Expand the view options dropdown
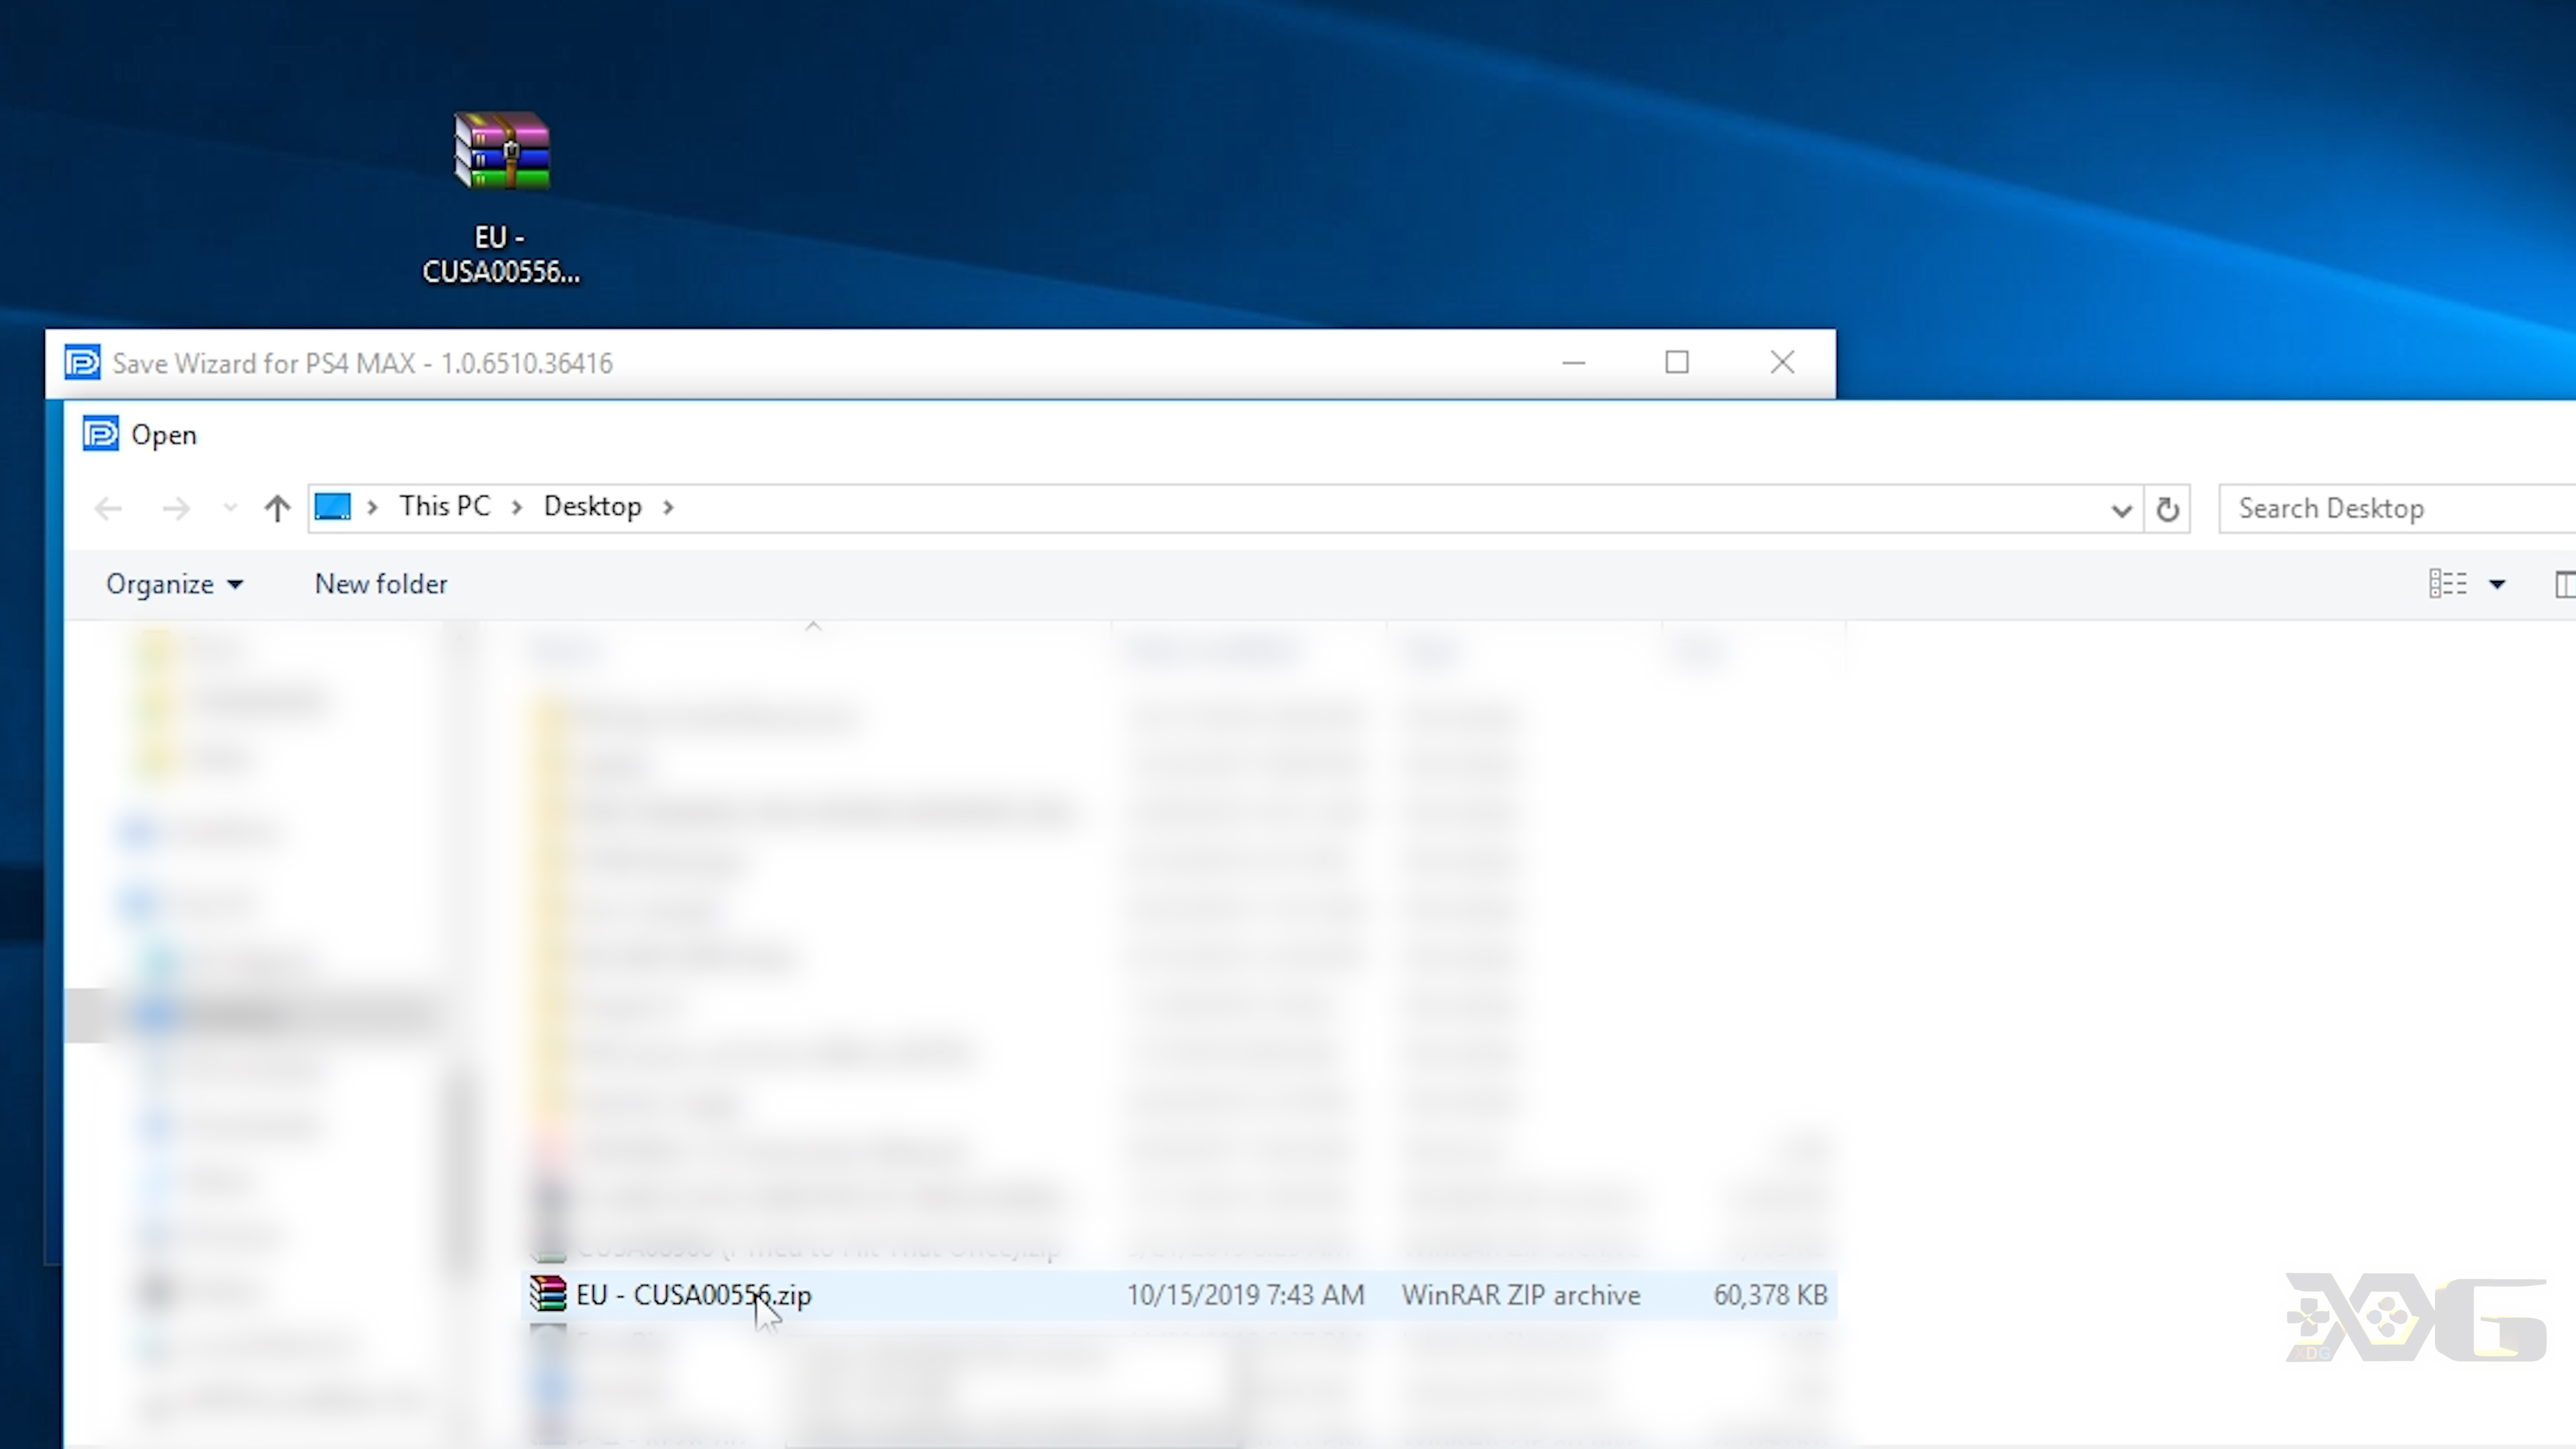This screenshot has width=2576, height=1449. click(2496, 582)
